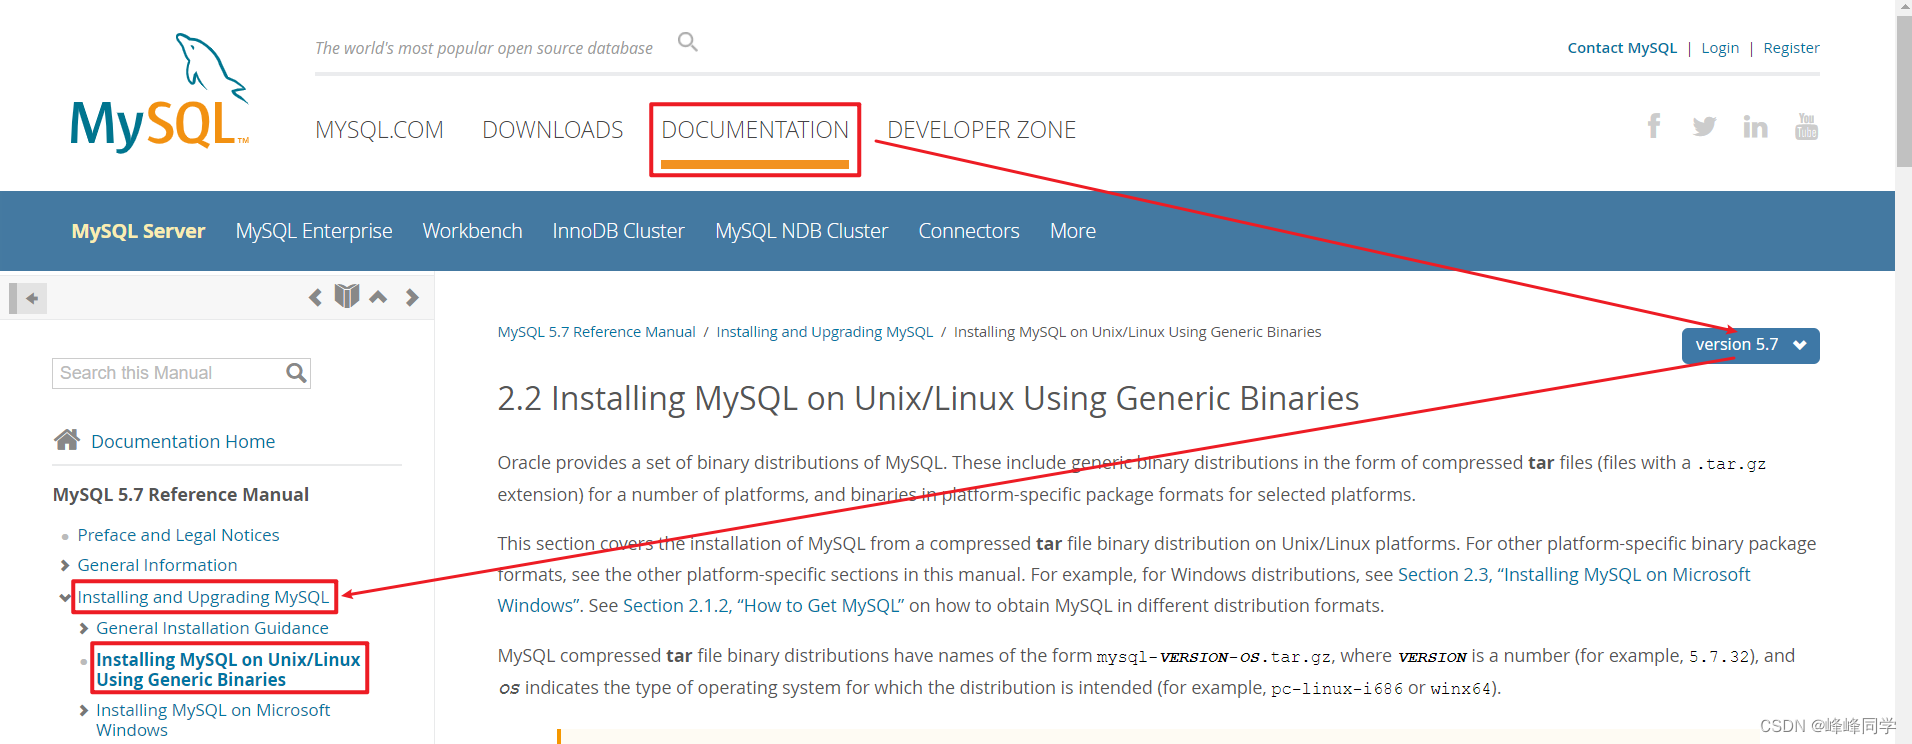
Task: Select MySQL Server in the blue submenu
Action: tap(138, 231)
